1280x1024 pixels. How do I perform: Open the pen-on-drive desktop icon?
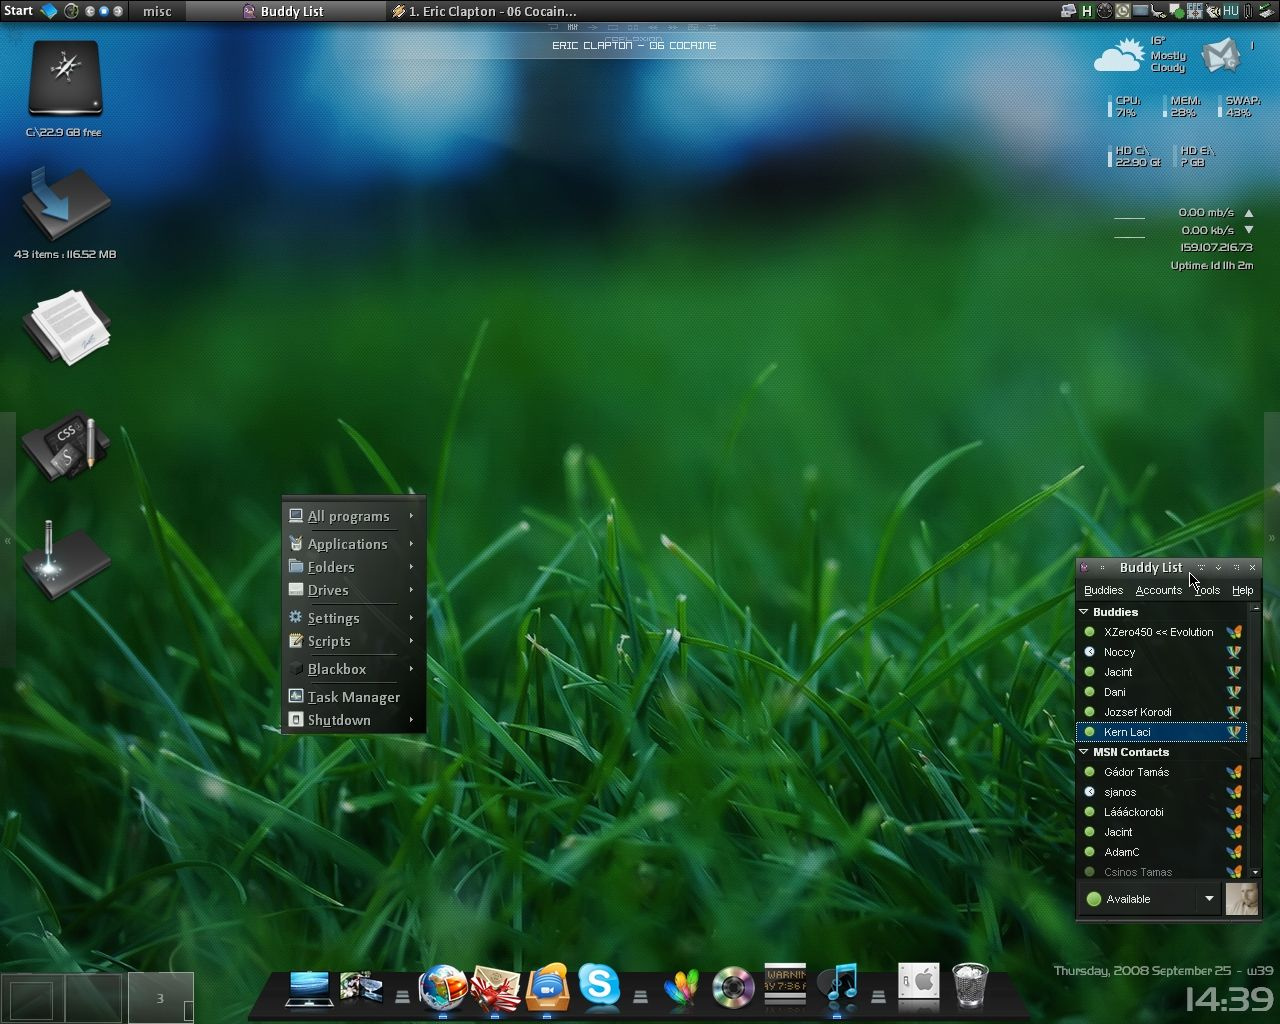tap(66, 560)
